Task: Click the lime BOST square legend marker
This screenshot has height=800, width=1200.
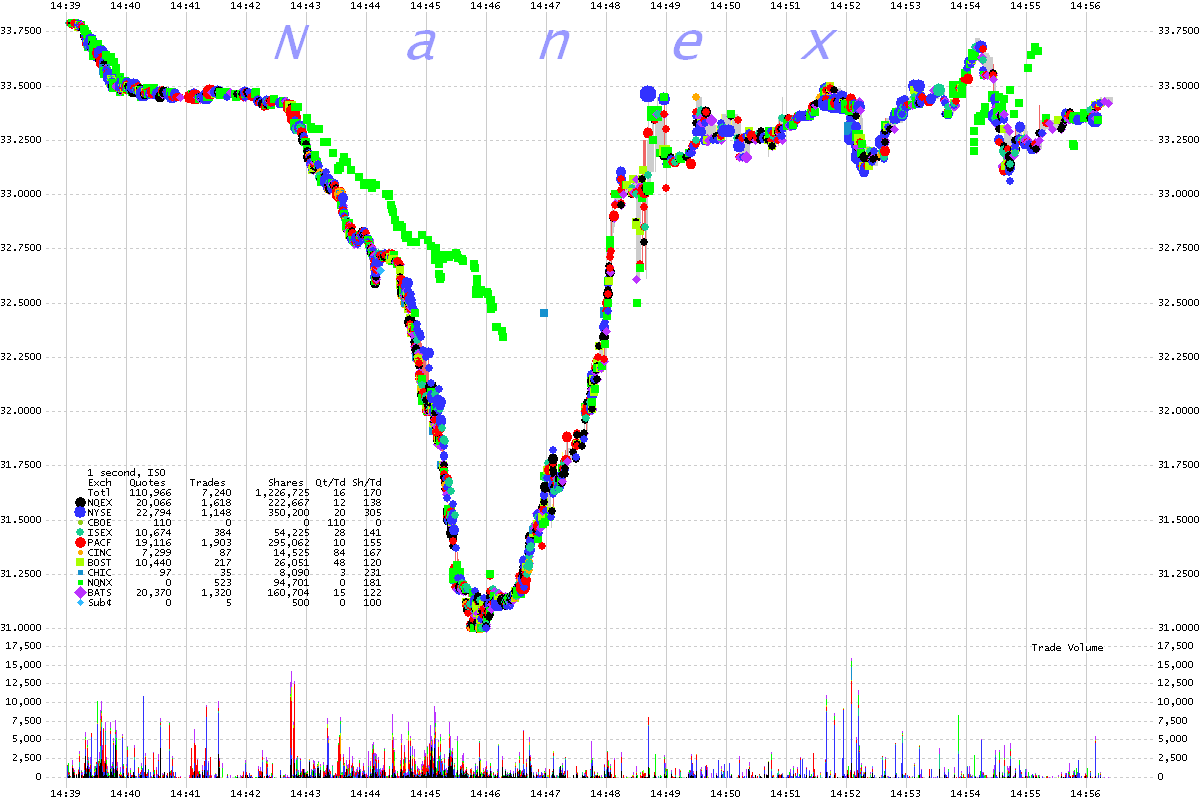Action: click(80, 562)
